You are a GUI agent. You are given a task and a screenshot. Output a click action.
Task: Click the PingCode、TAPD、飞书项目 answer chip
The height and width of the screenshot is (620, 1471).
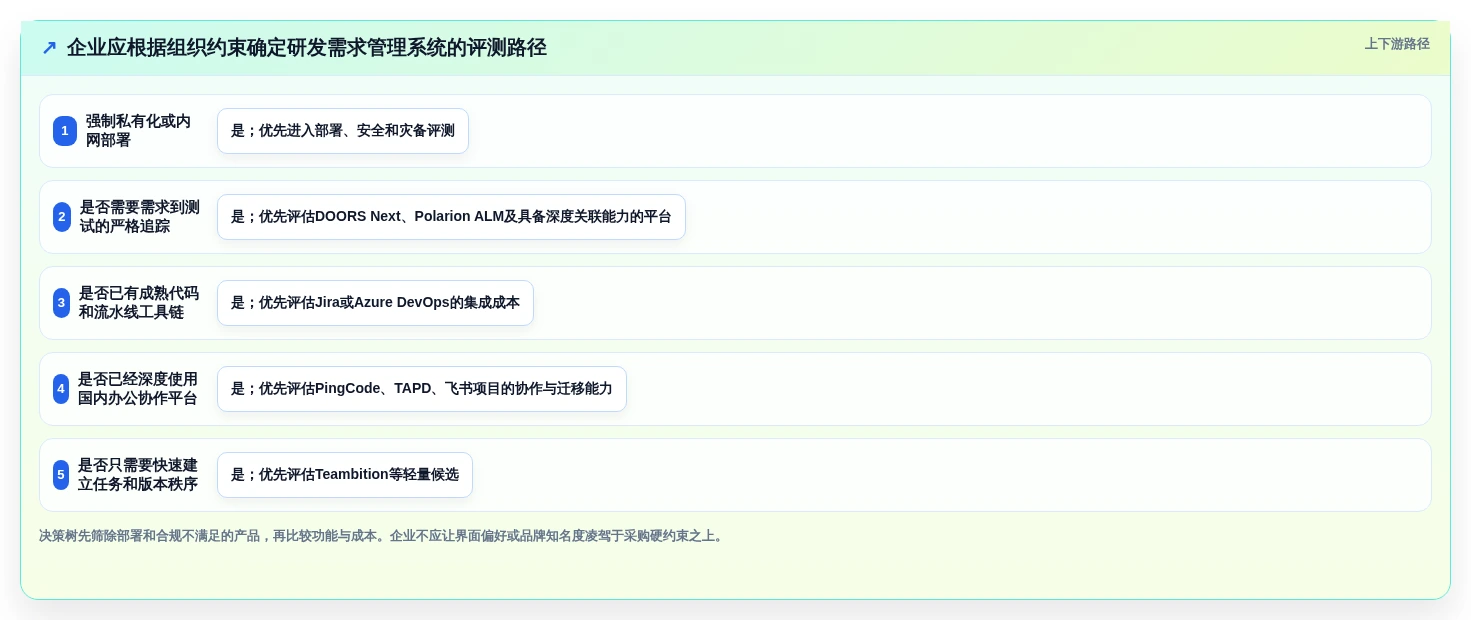coord(422,389)
